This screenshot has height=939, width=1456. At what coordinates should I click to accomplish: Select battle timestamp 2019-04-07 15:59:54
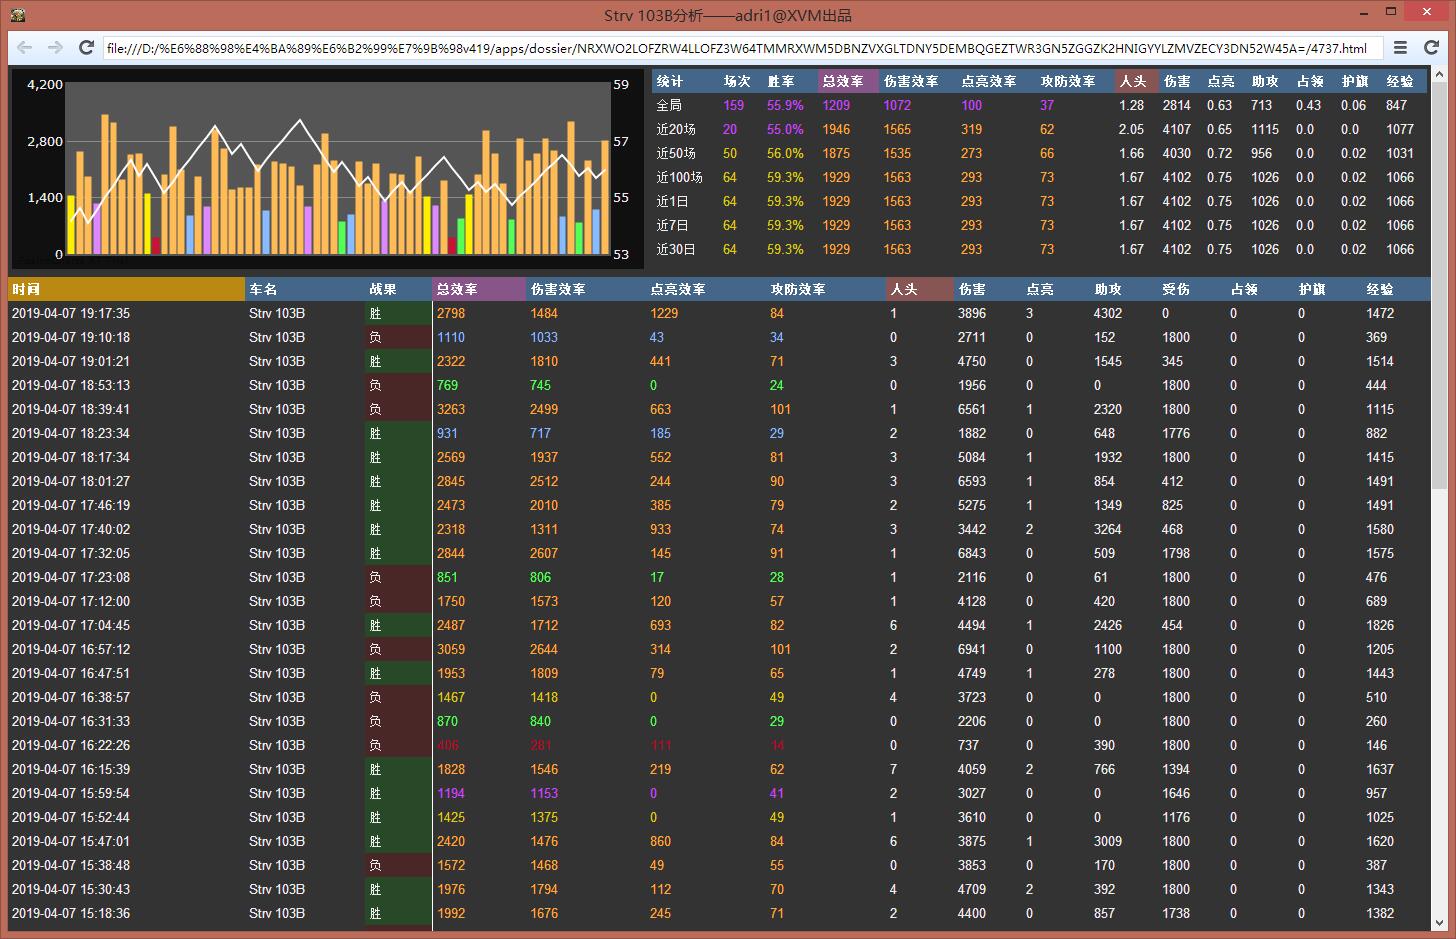coord(71,793)
